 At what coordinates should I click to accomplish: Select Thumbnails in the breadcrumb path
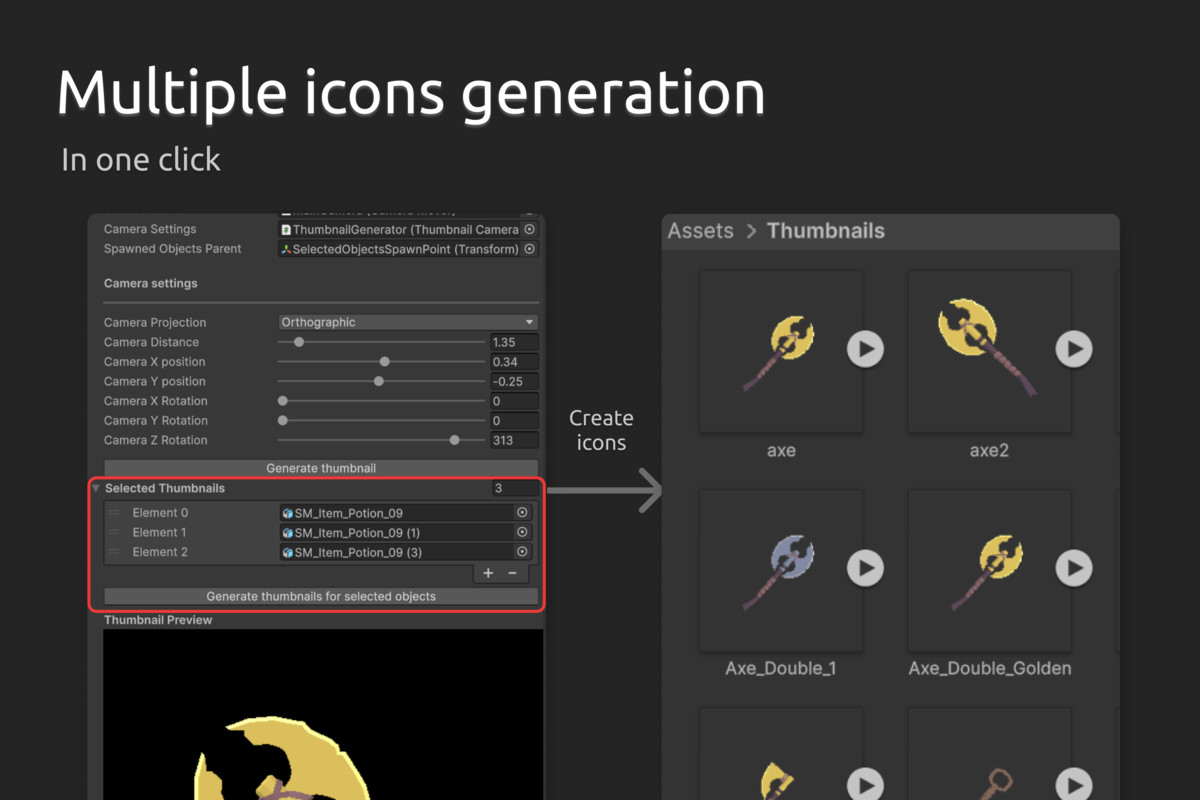pos(826,231)
